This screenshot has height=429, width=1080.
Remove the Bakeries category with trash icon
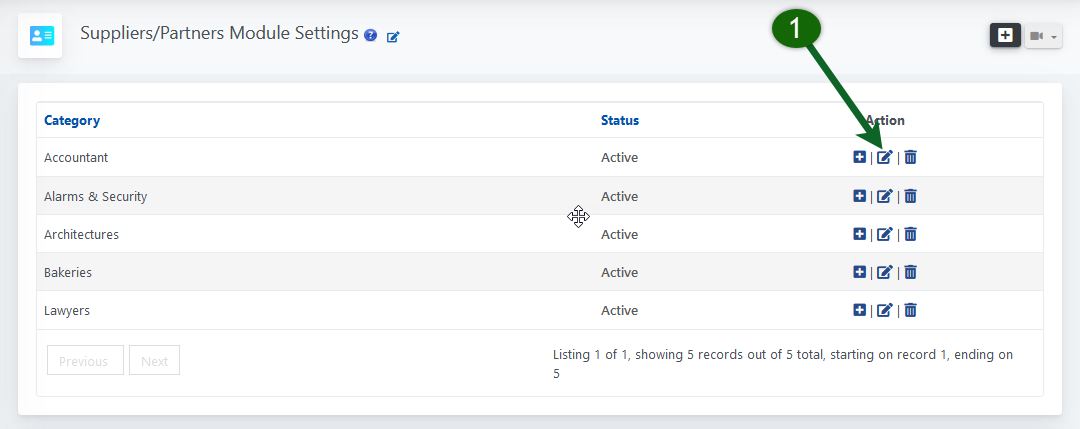click(x=910, y=272)
